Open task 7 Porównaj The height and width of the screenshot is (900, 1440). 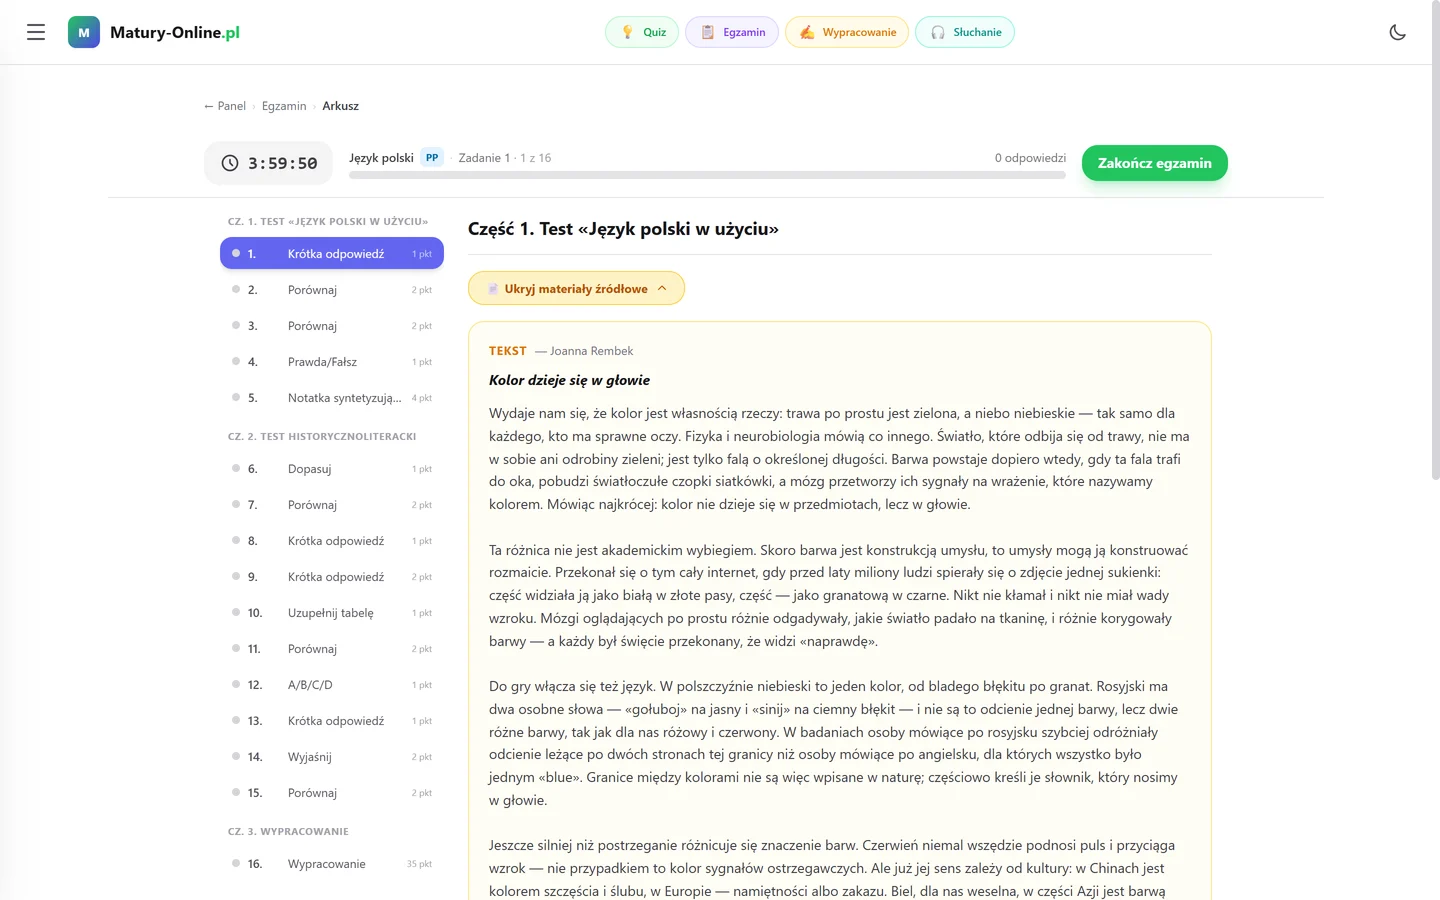click(x=332, y=504)
